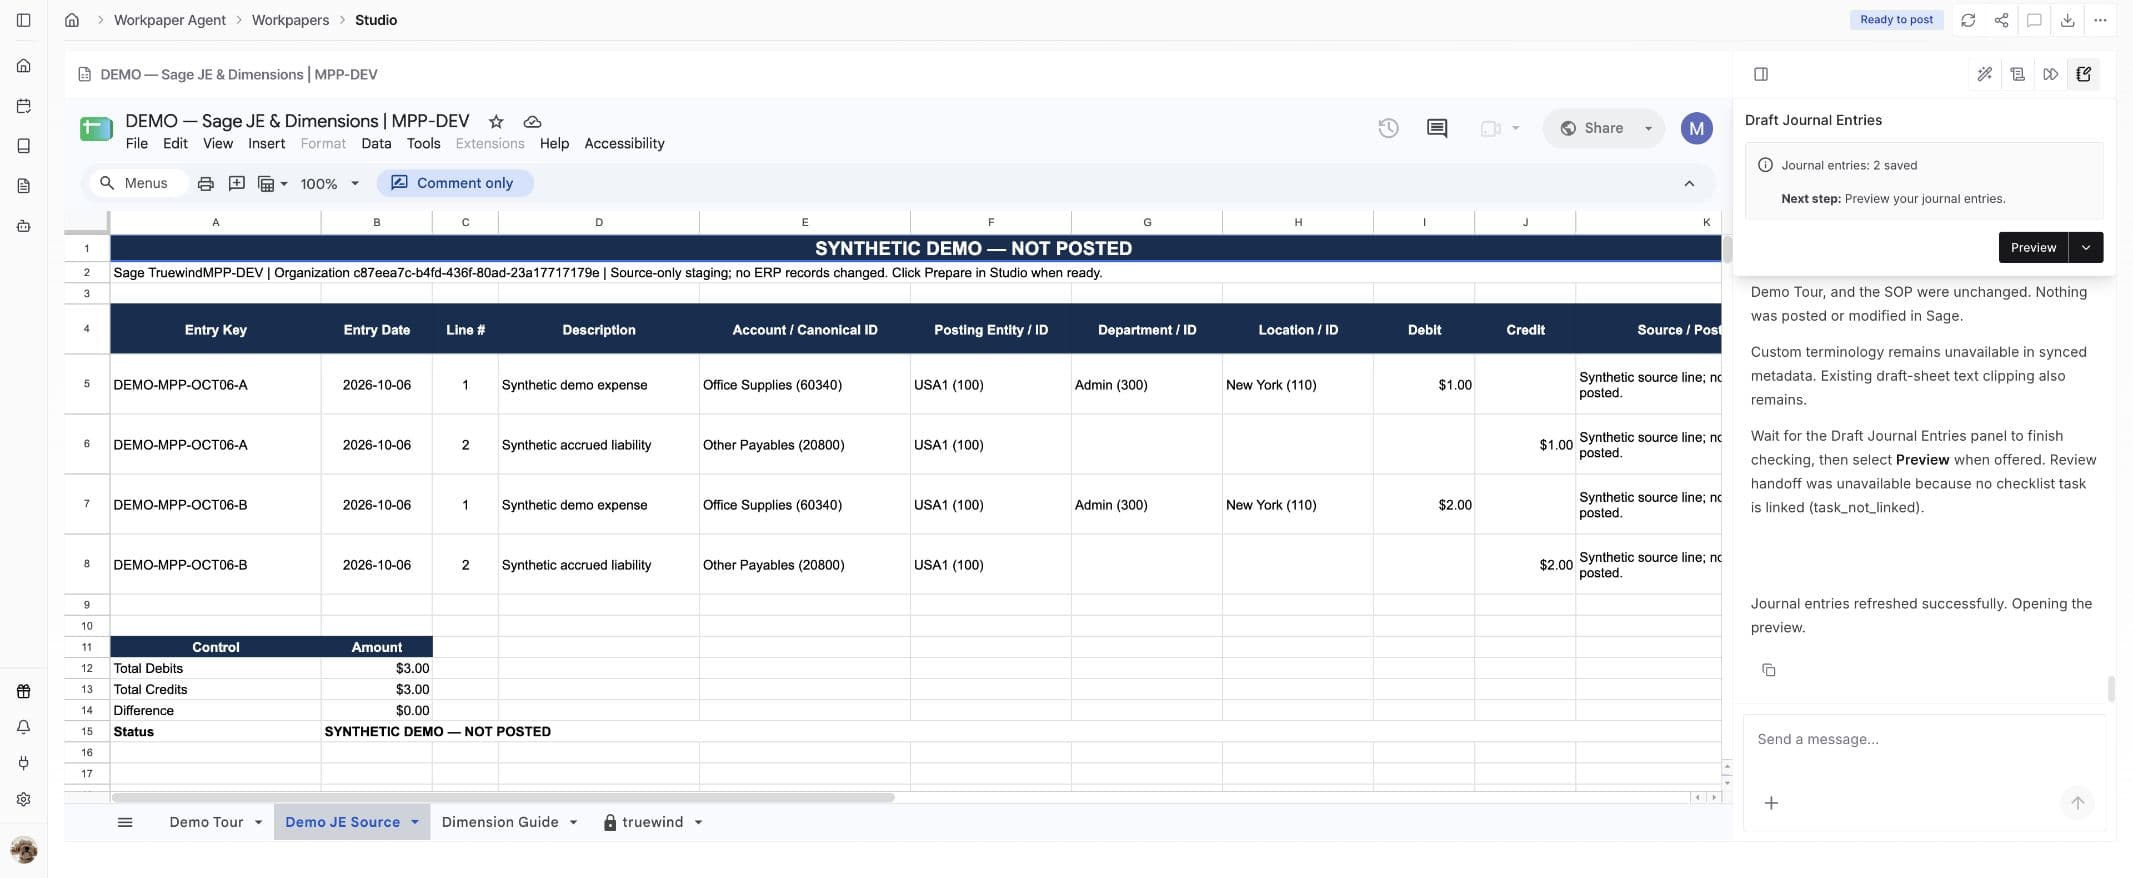Open the calendar icon in left sidebar
The image size is (2133, 878).
pyautogui.click(x=24, y=106)
